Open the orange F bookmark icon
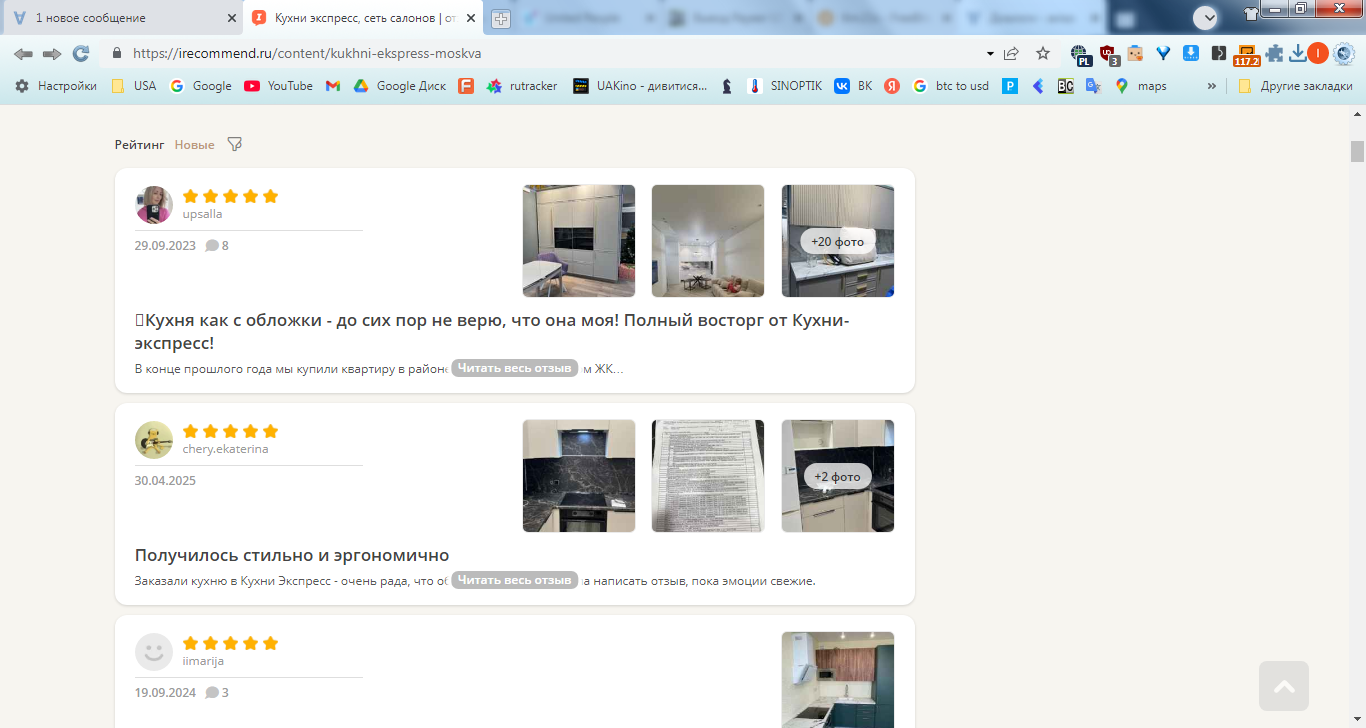This screenshot has width=1366, height=728. [466, 86]
